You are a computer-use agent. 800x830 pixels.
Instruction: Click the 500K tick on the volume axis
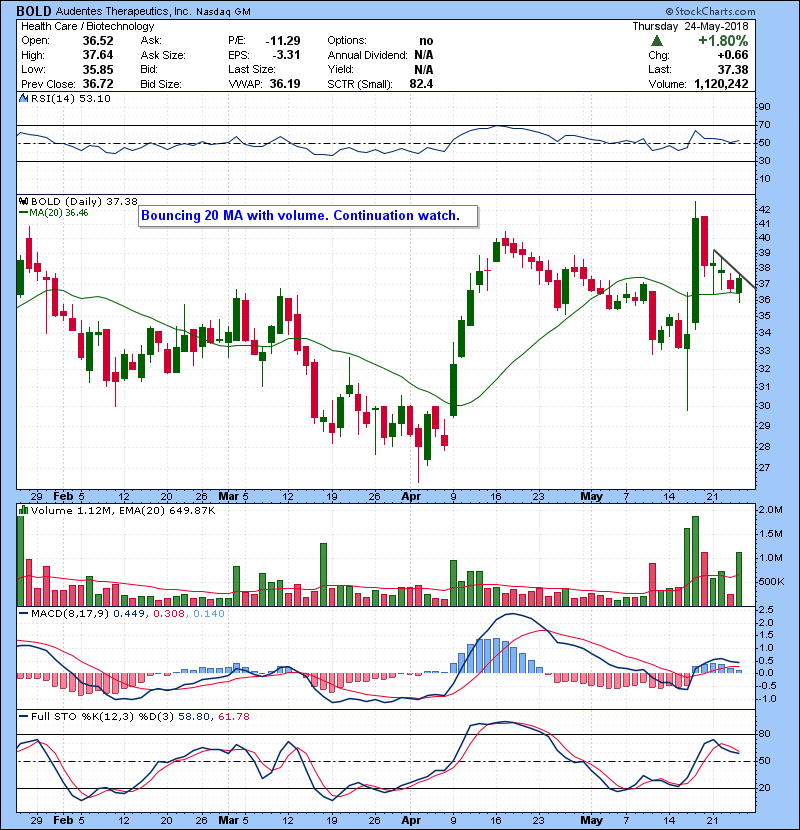771,582
